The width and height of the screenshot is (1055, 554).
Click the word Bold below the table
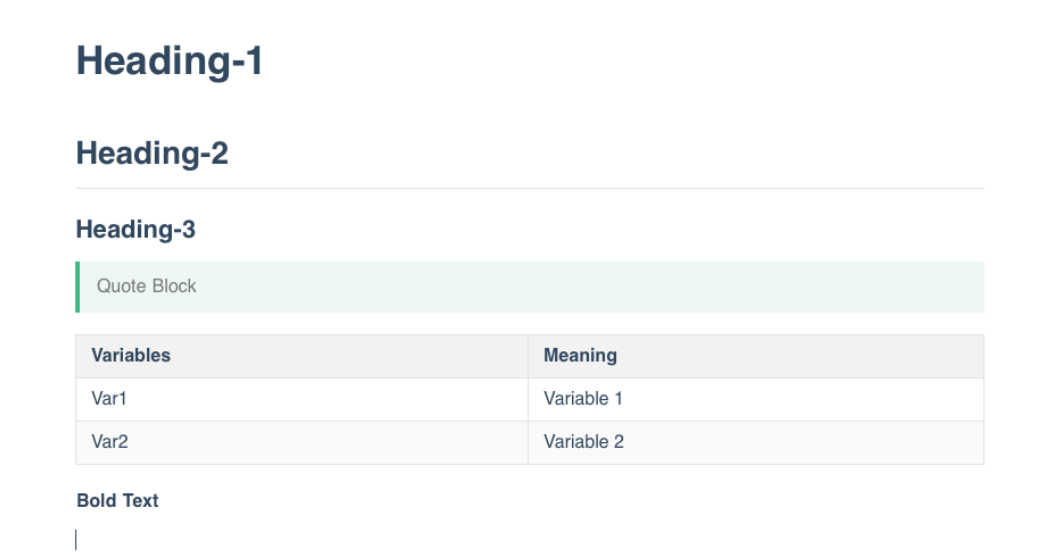(x=96, y=500)
